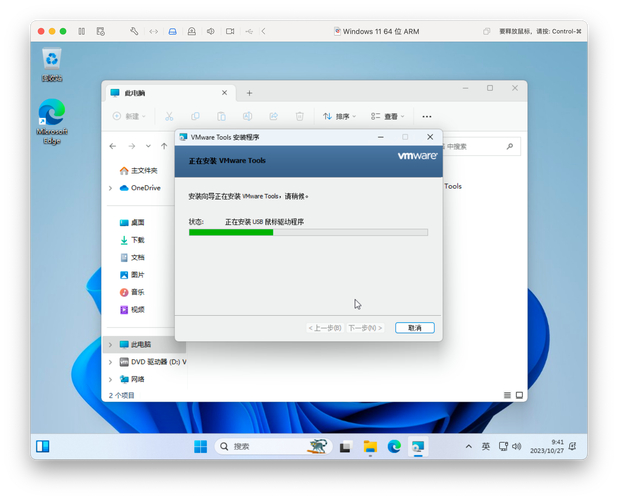This screenshot has height=500, width=618.
Task: Minimize the VMware Tools installer dialog
Action: pyautogui.click(x=381, y=137)
